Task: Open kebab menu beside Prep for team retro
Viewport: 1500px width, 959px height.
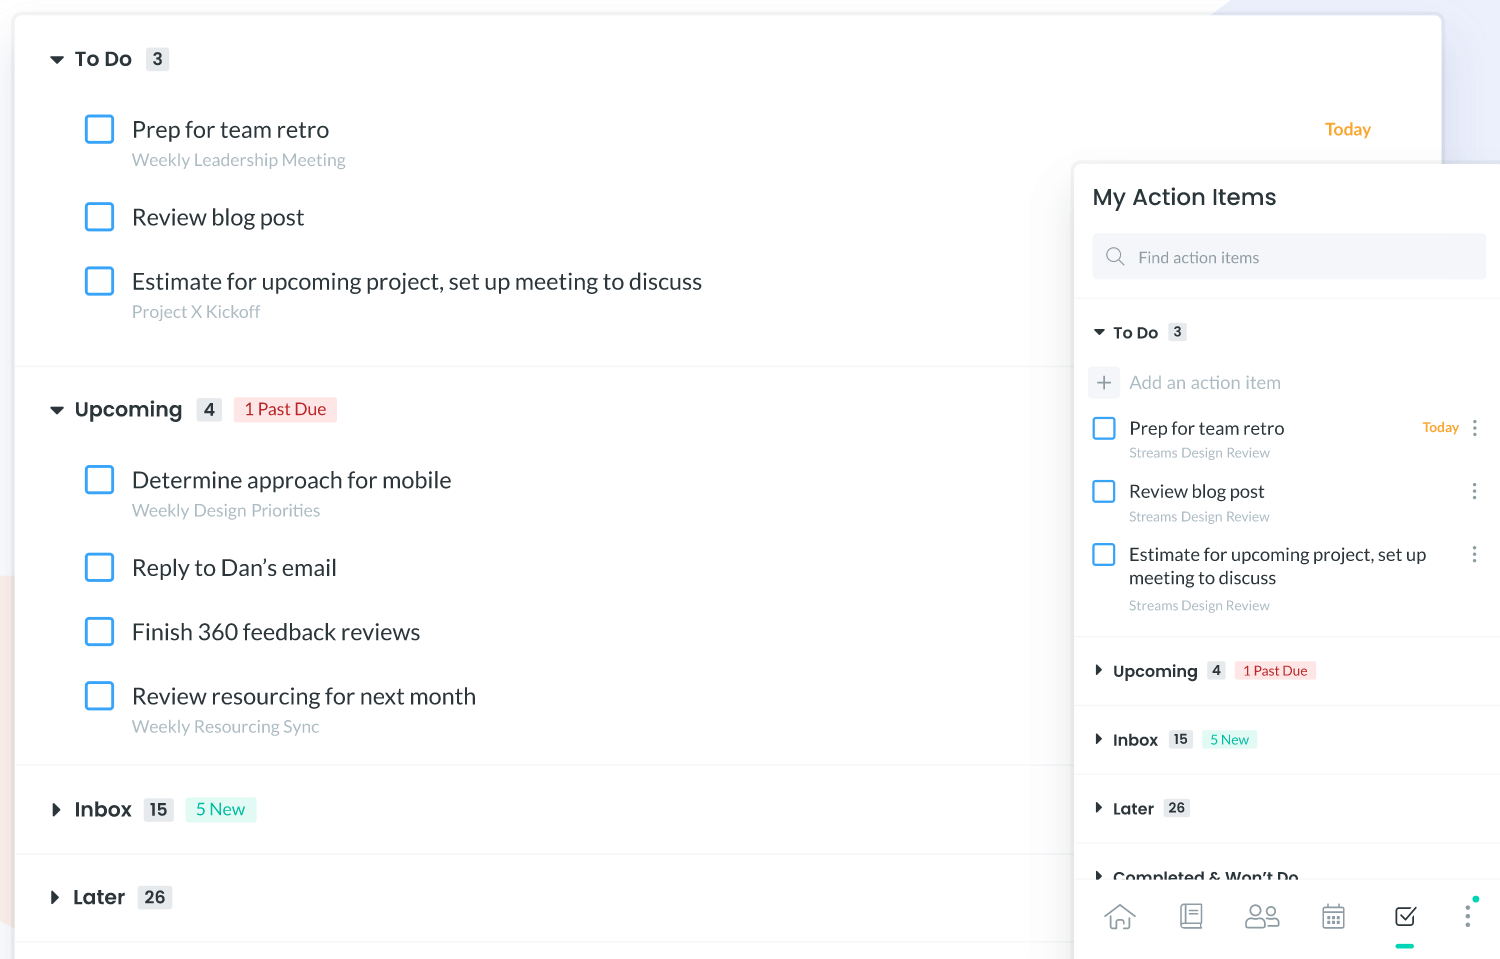Action: point(1474,428)
